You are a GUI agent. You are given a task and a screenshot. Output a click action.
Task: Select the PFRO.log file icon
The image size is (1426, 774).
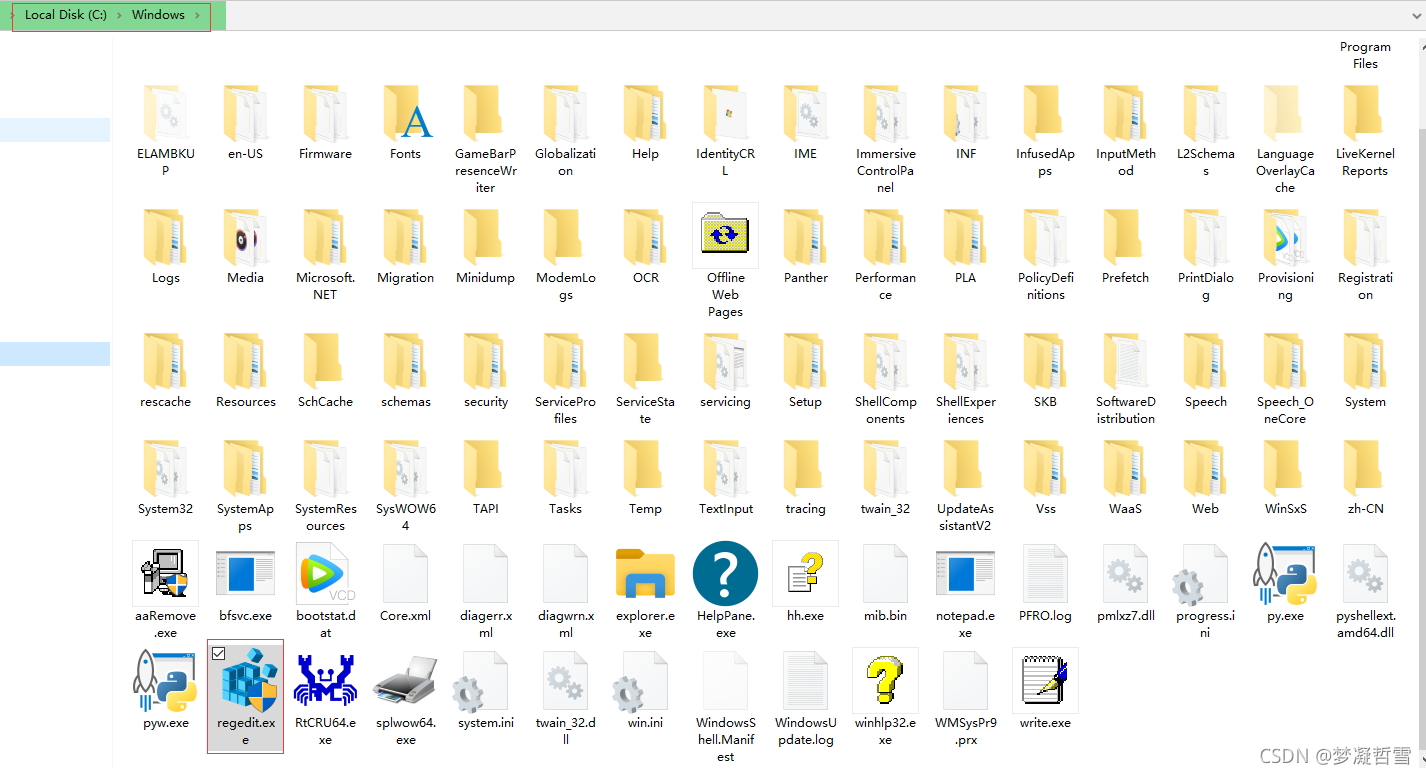[x=1045, y=574]
